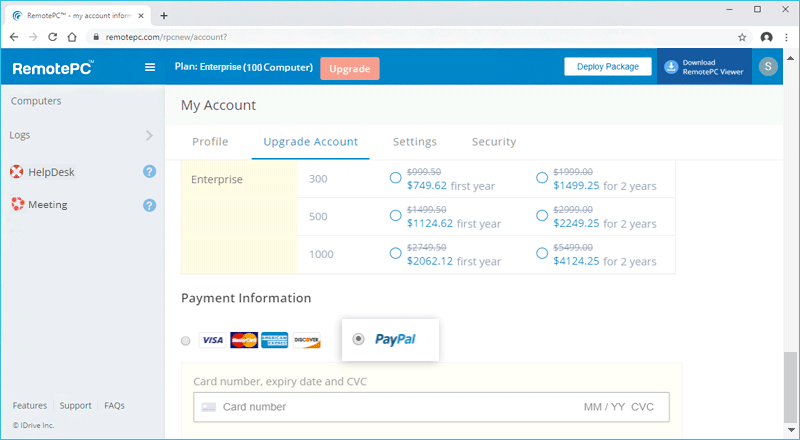The width and height of the screenshot is (800, 440).
Task: Switch to the Security tab
Action: pos(494,142)
